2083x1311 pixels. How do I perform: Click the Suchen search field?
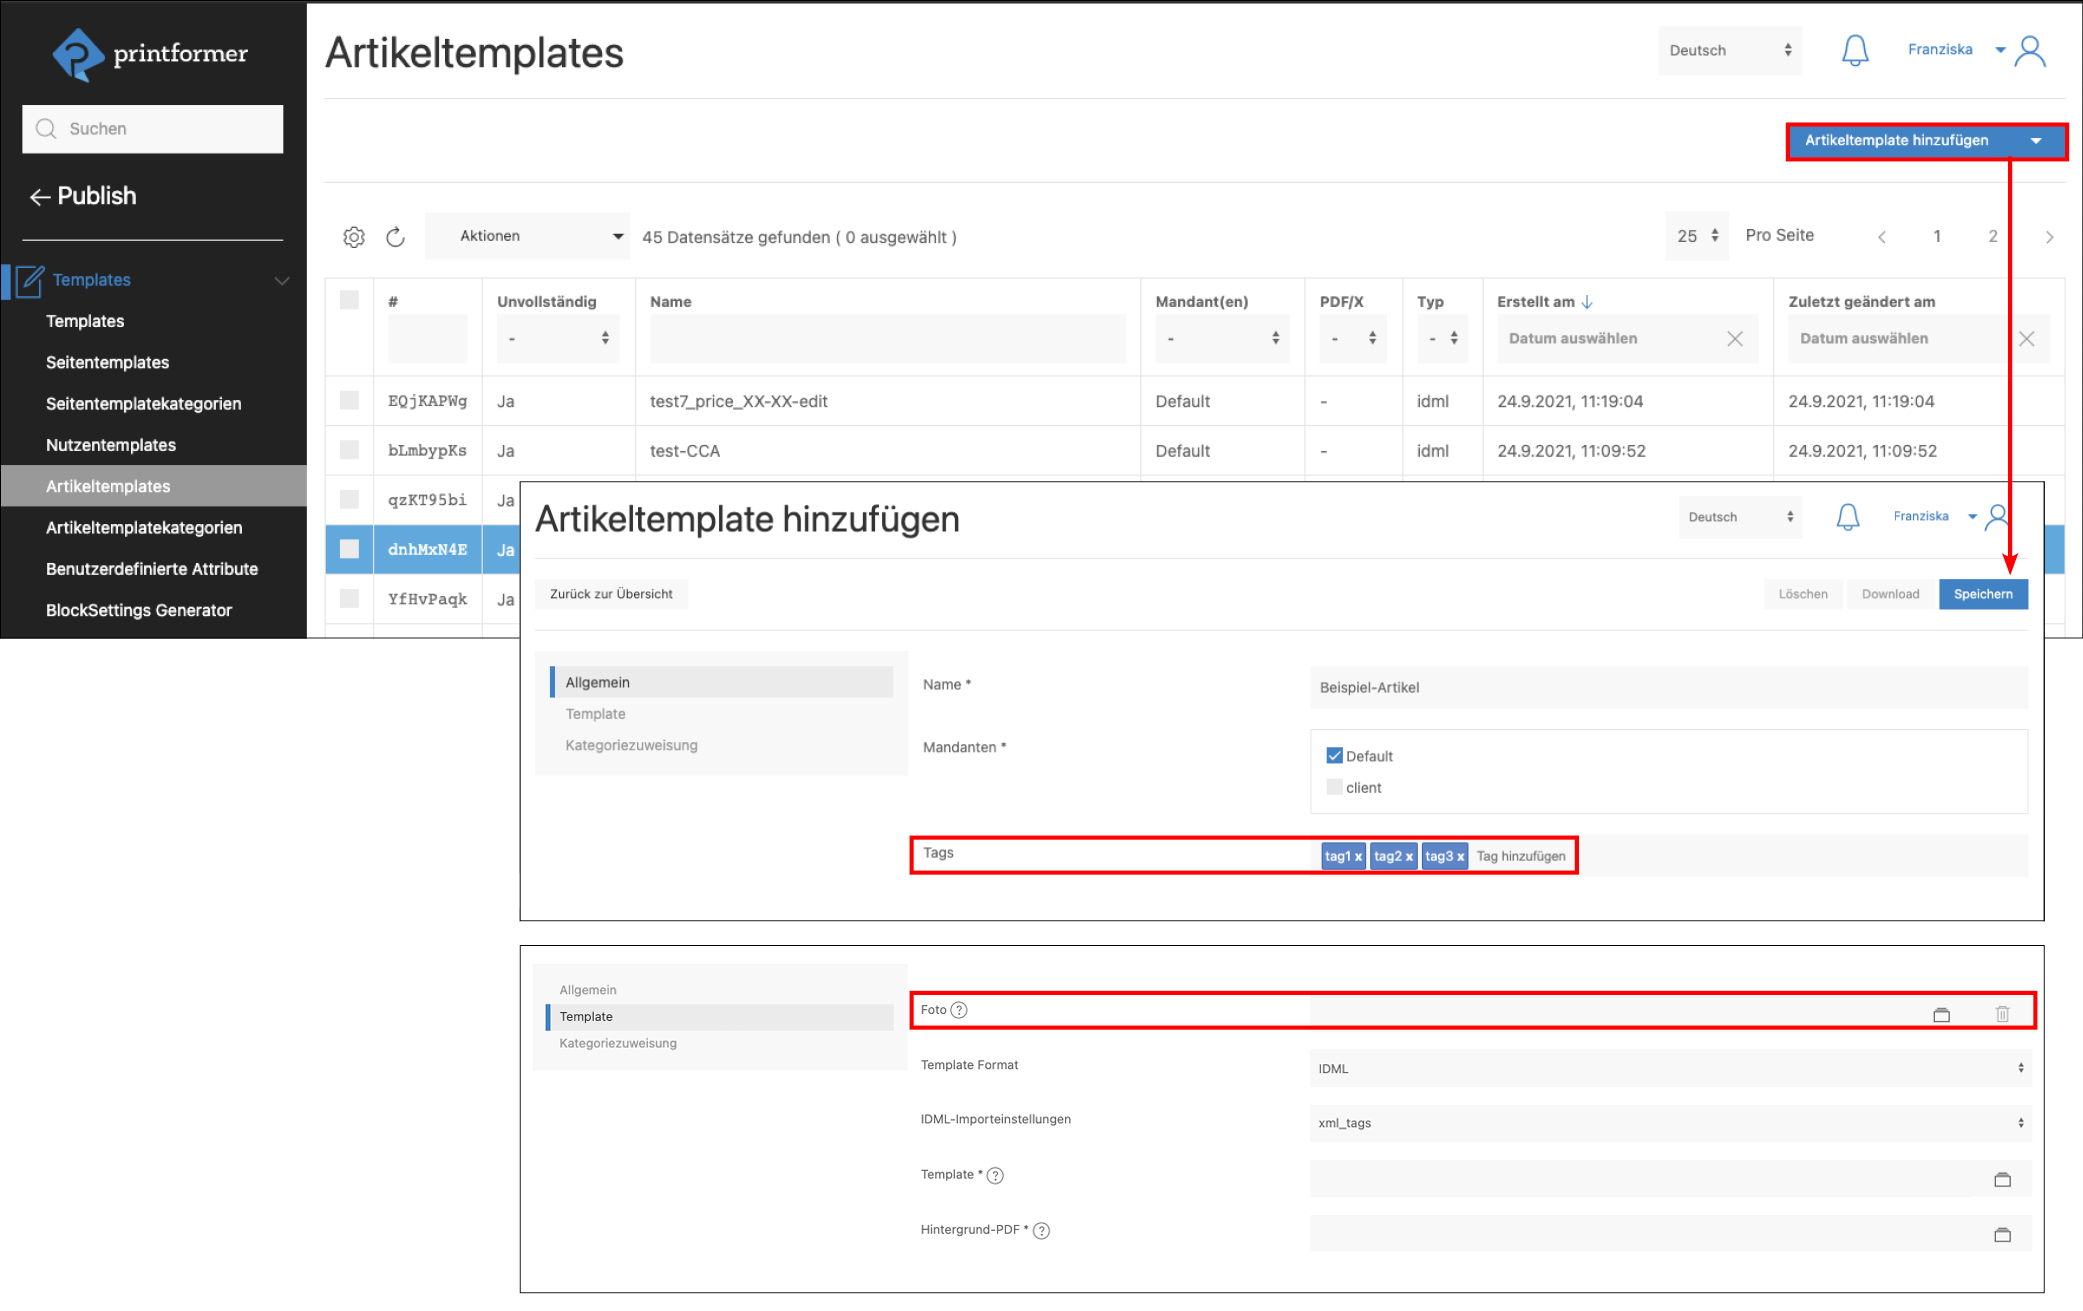click(x=153, y=129)
